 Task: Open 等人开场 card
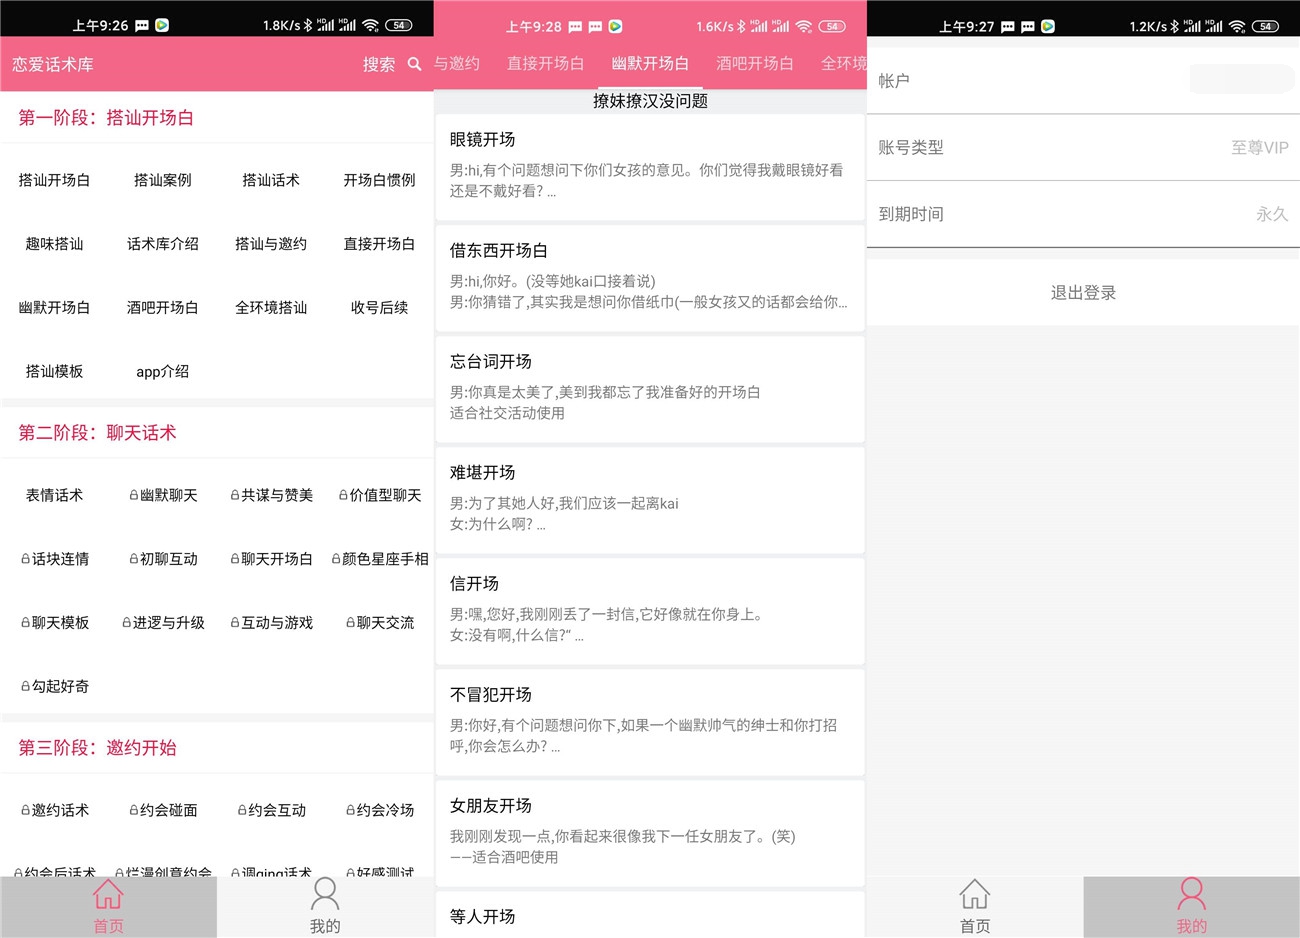tap(650, 914)
